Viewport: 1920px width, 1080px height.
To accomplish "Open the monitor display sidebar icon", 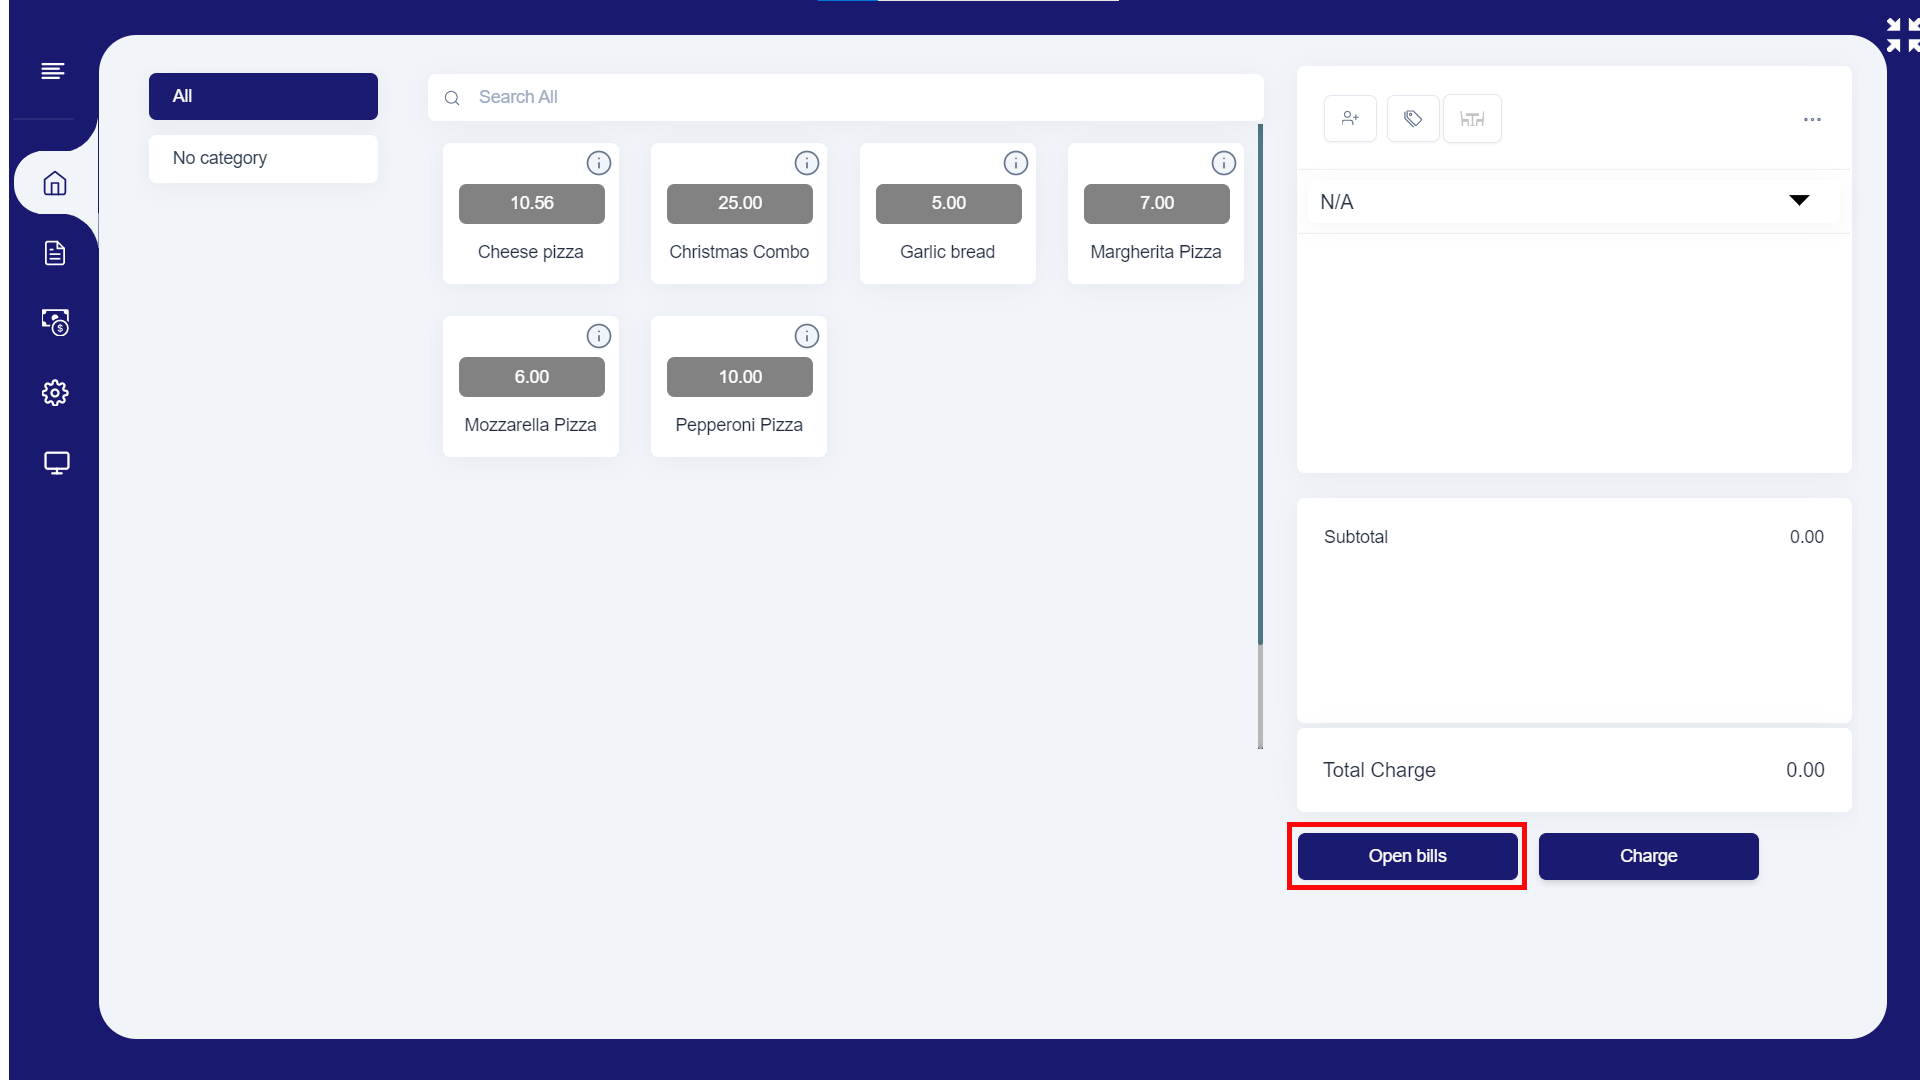I will (56, 463).
